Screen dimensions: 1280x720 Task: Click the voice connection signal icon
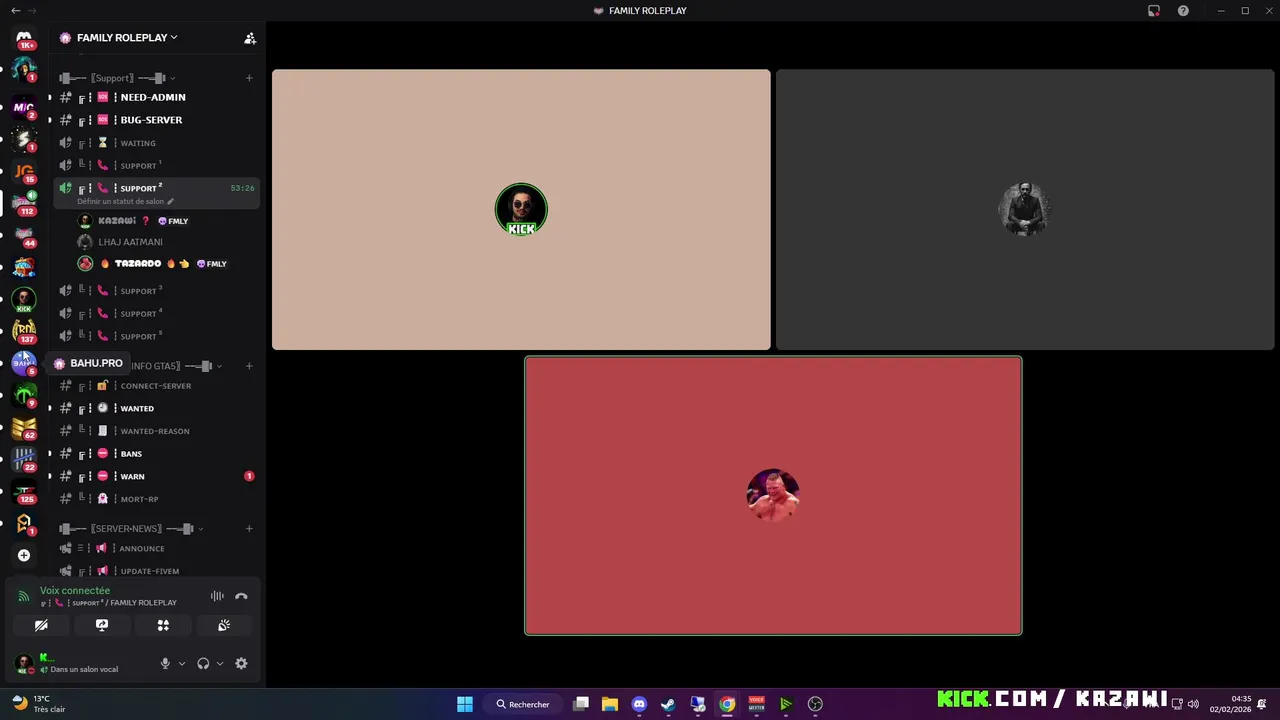pyautogui.click(x=24, y=596)
